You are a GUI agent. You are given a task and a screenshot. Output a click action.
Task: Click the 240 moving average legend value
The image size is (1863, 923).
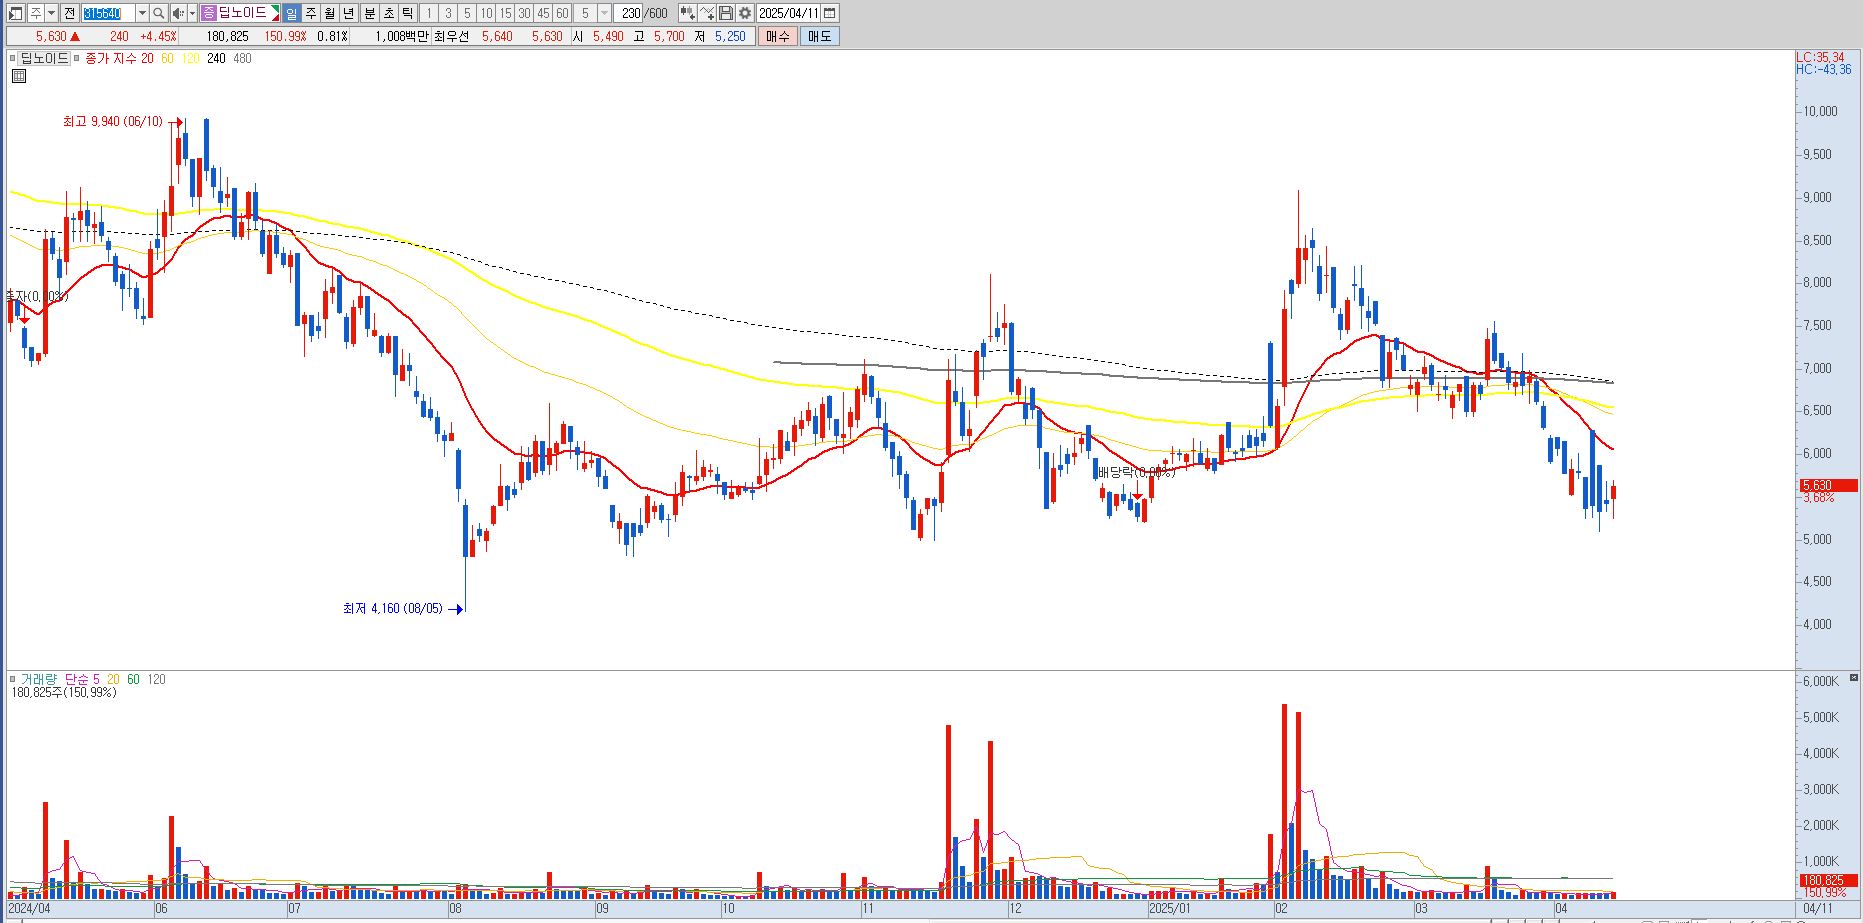pyautogui.click(x=216, y=59)
